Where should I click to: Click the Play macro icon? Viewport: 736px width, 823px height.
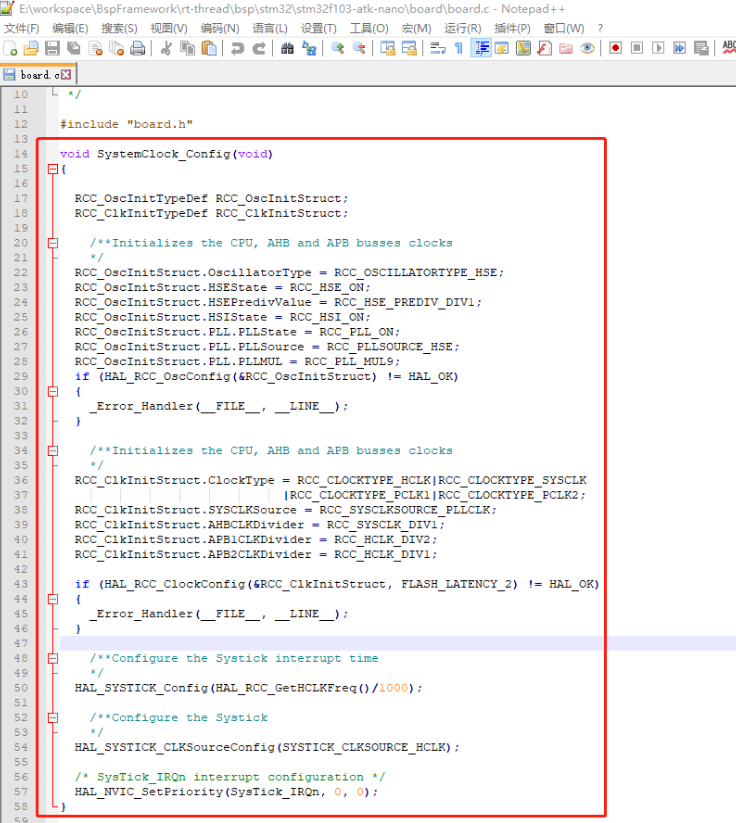(x=658, y=48)
